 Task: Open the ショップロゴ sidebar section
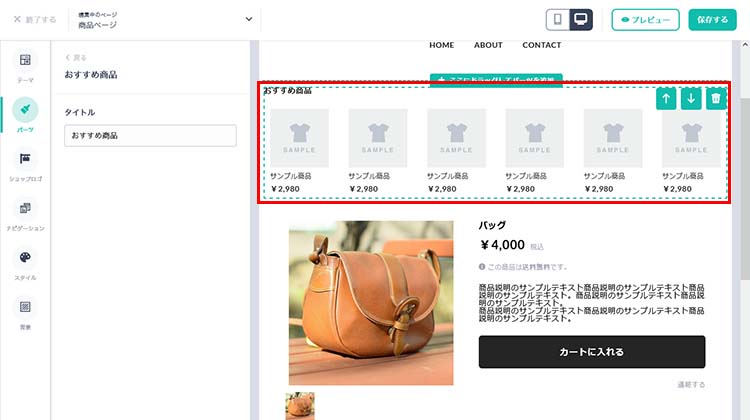[25, 165]
